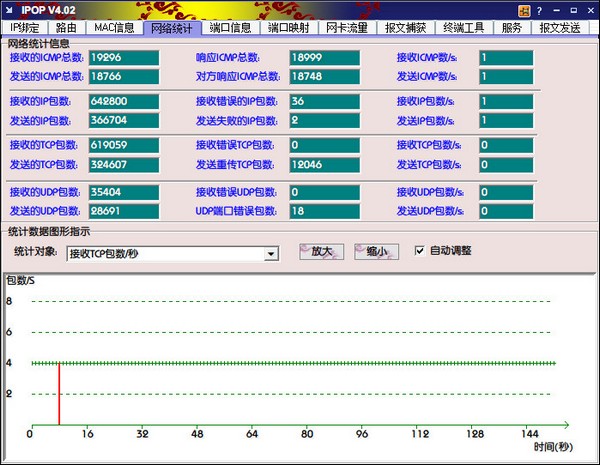Toggle the 自动调整 checkbox
Viewport: 600px width, 465px height.
pyautogui.click(x=420, y=251)
